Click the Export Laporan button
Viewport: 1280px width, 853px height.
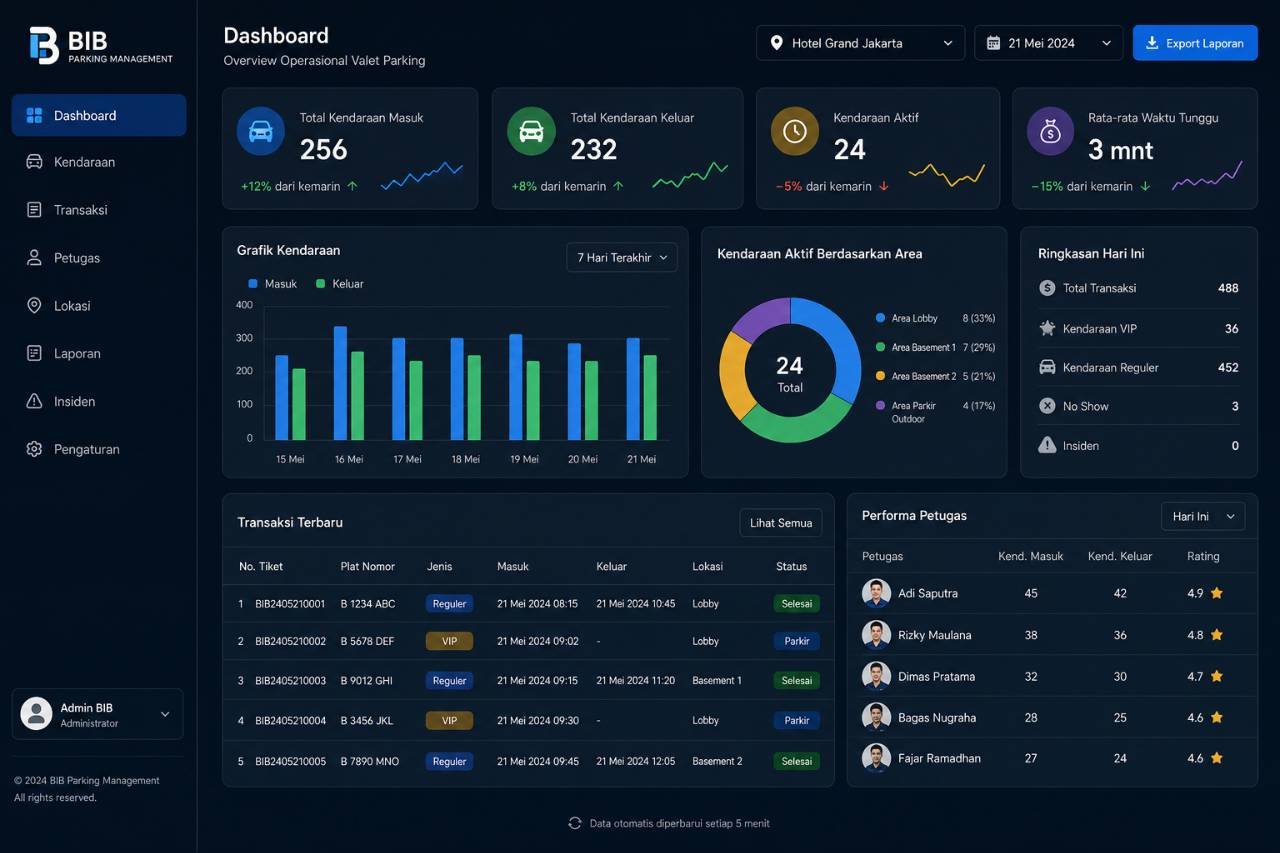[x=1195, y=43]
